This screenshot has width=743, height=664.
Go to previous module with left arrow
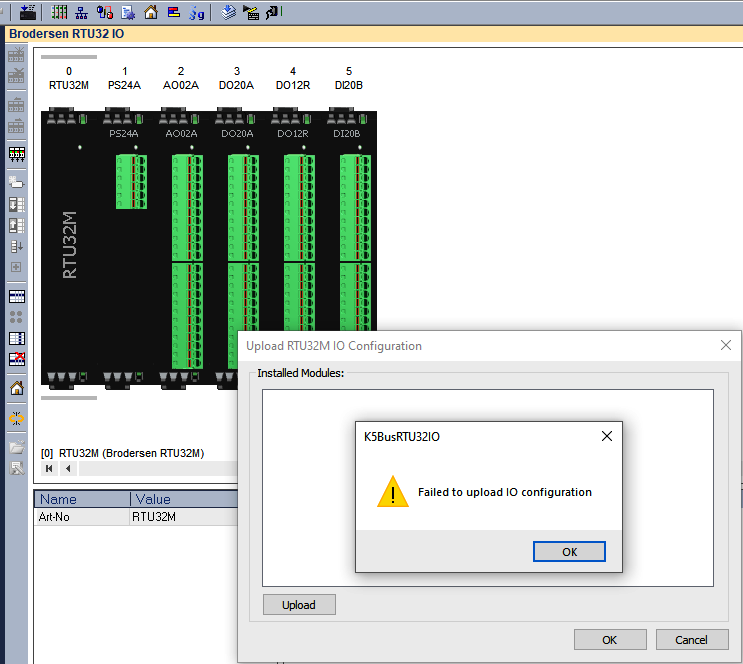point(68,469)
